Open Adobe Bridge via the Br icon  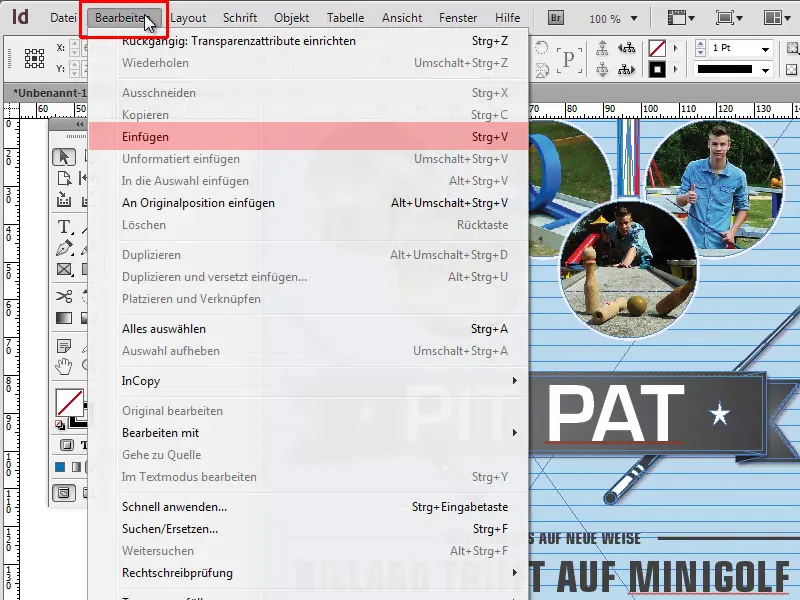tap(554, 16)
